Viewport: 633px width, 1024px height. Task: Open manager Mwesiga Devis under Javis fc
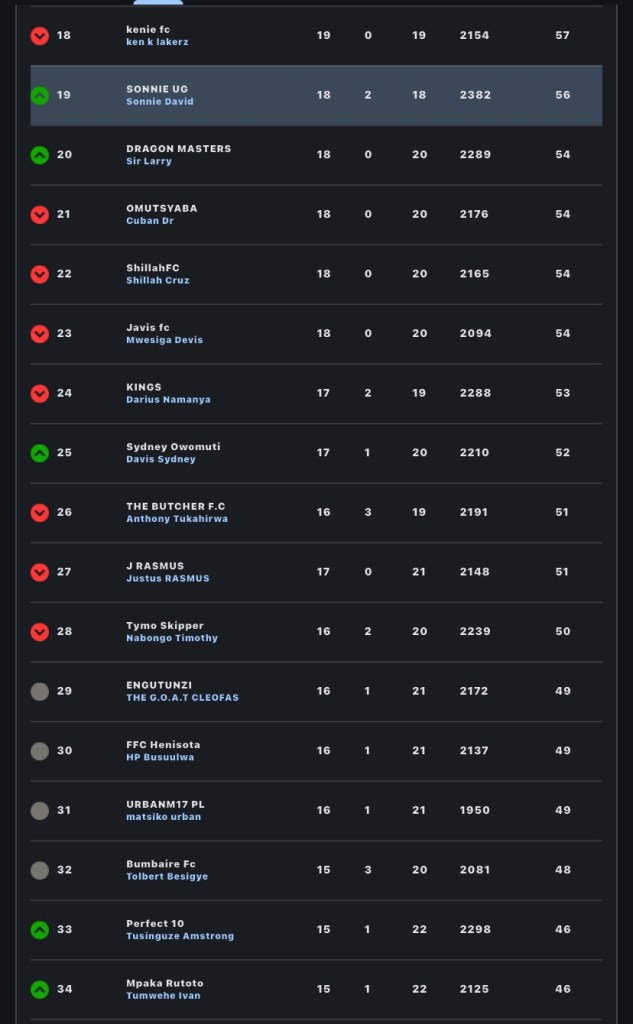[x=164, y=340]
